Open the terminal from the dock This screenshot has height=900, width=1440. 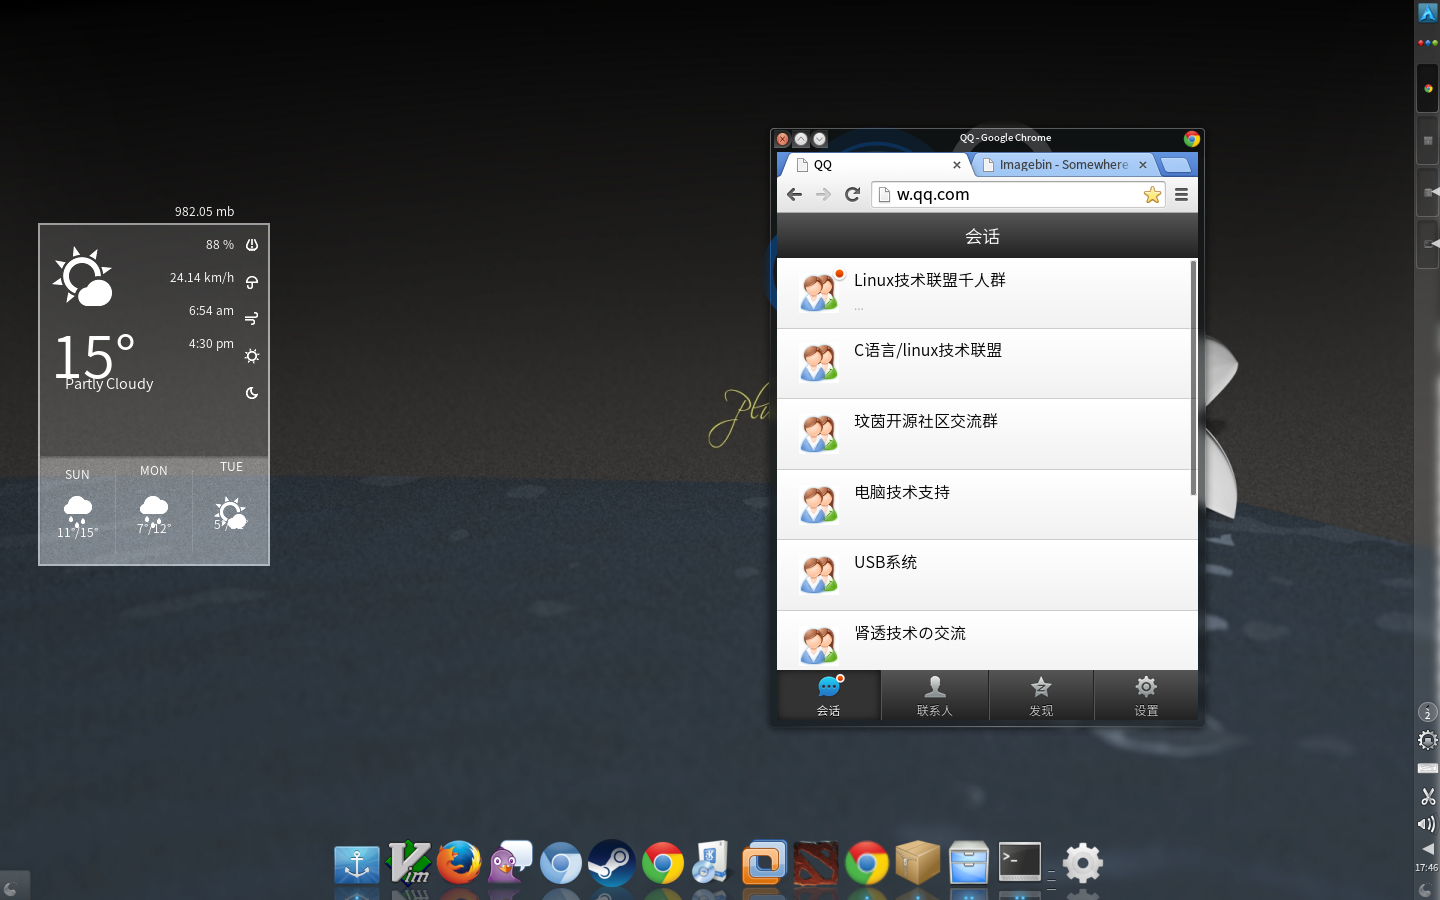coord(1020,862)
